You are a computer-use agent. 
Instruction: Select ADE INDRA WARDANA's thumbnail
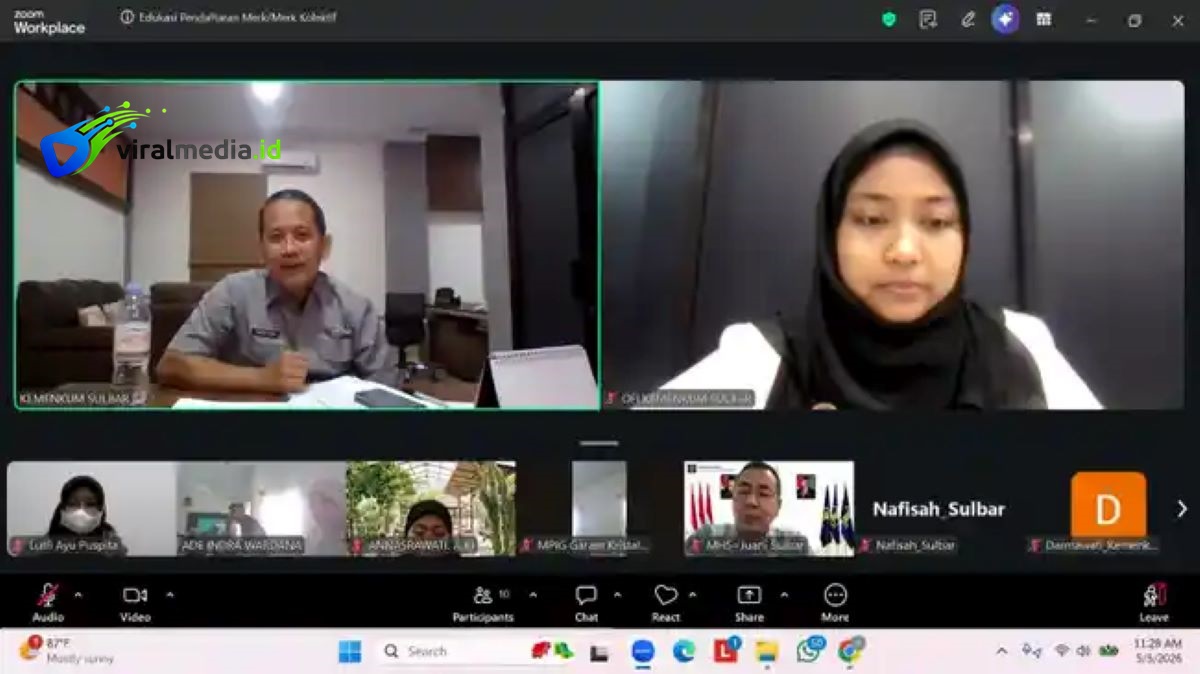261,508
